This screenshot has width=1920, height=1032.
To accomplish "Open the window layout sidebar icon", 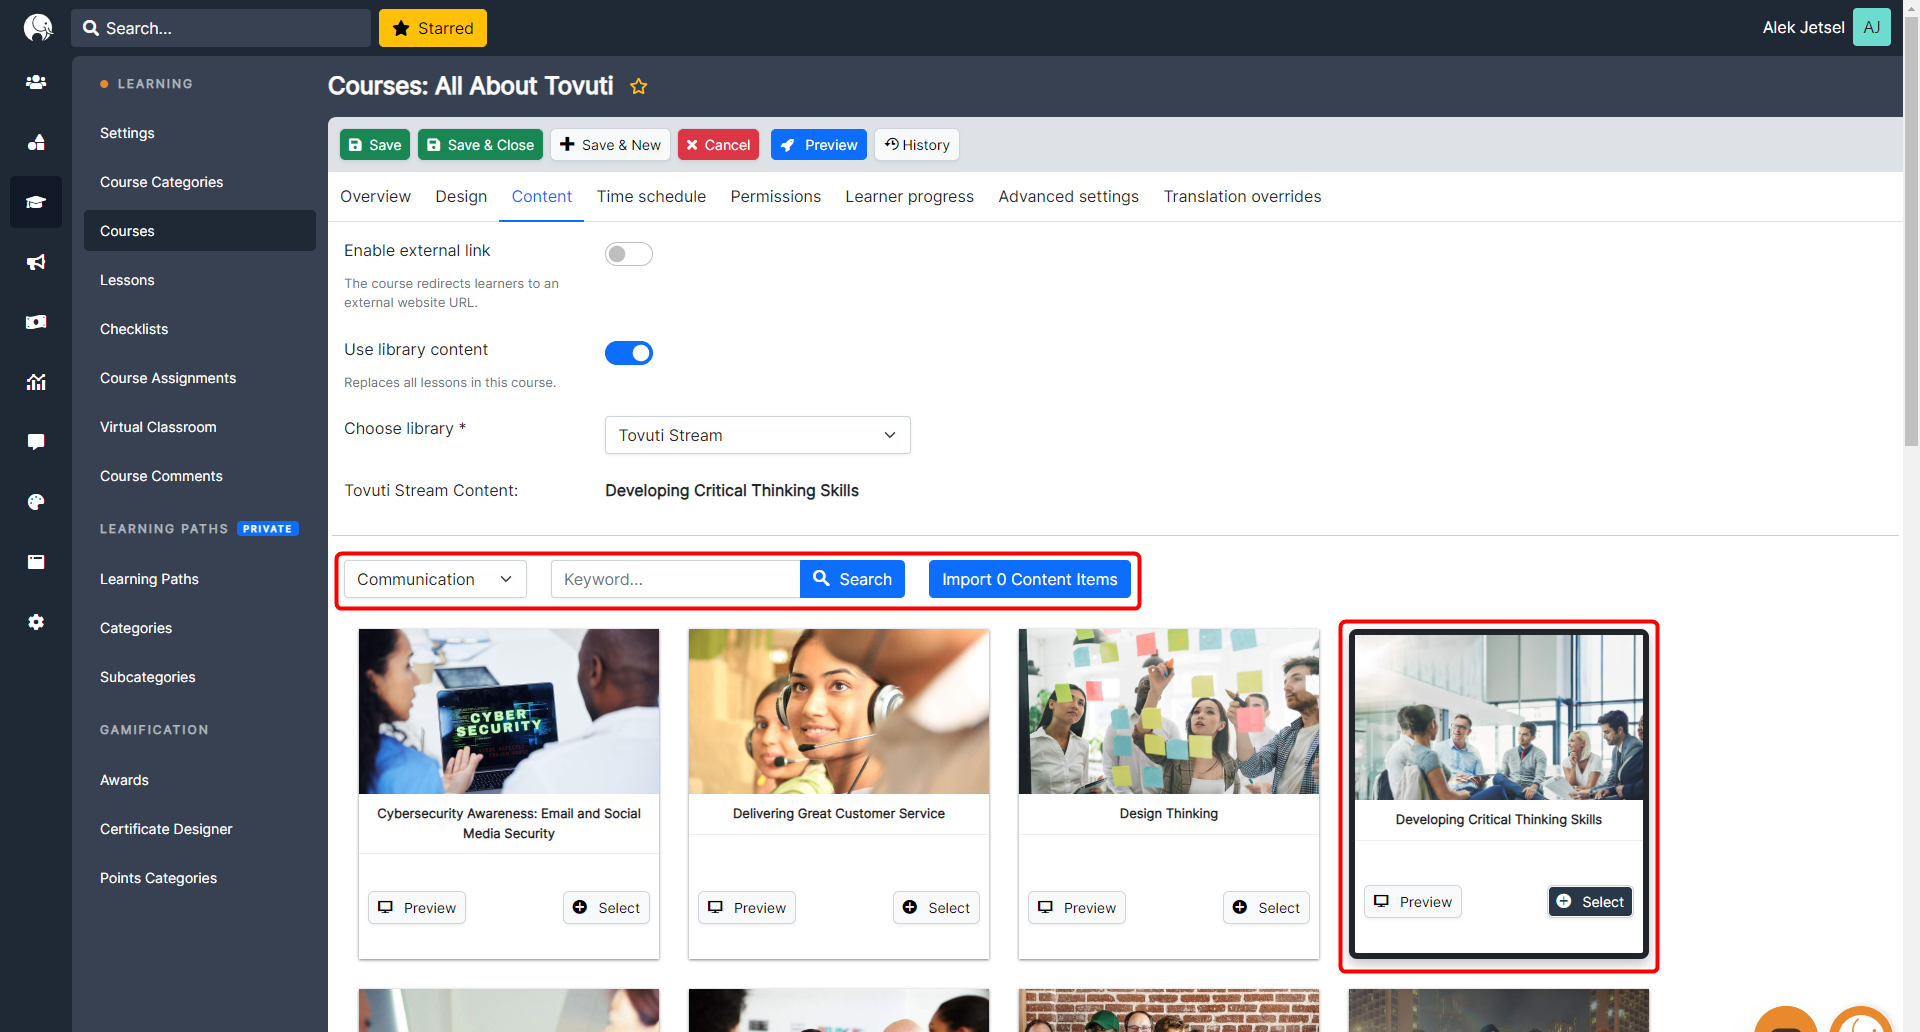I will click(36, 562).
